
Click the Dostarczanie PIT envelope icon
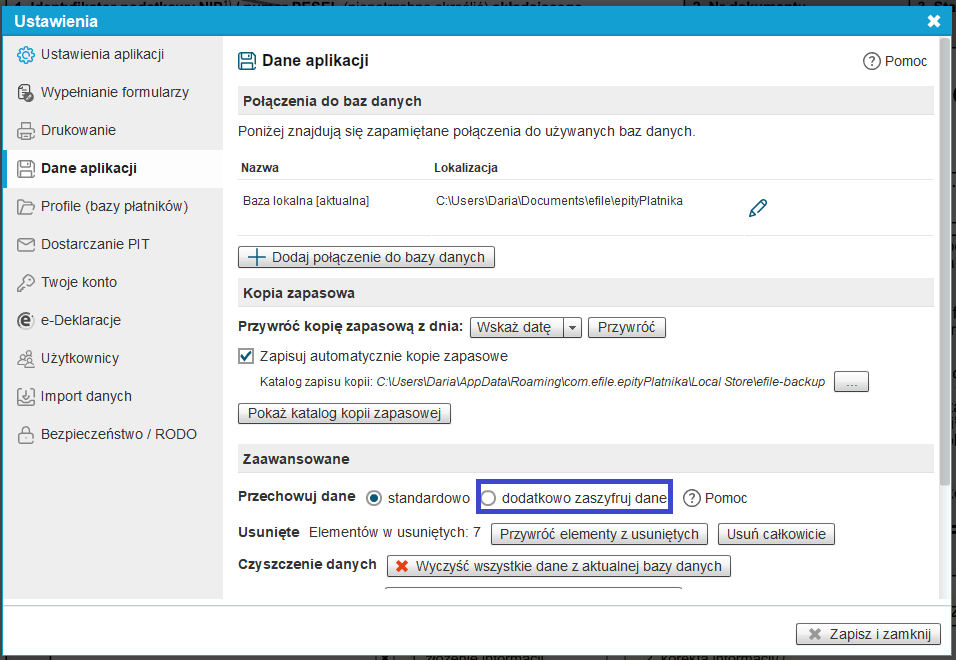point(26,245)
